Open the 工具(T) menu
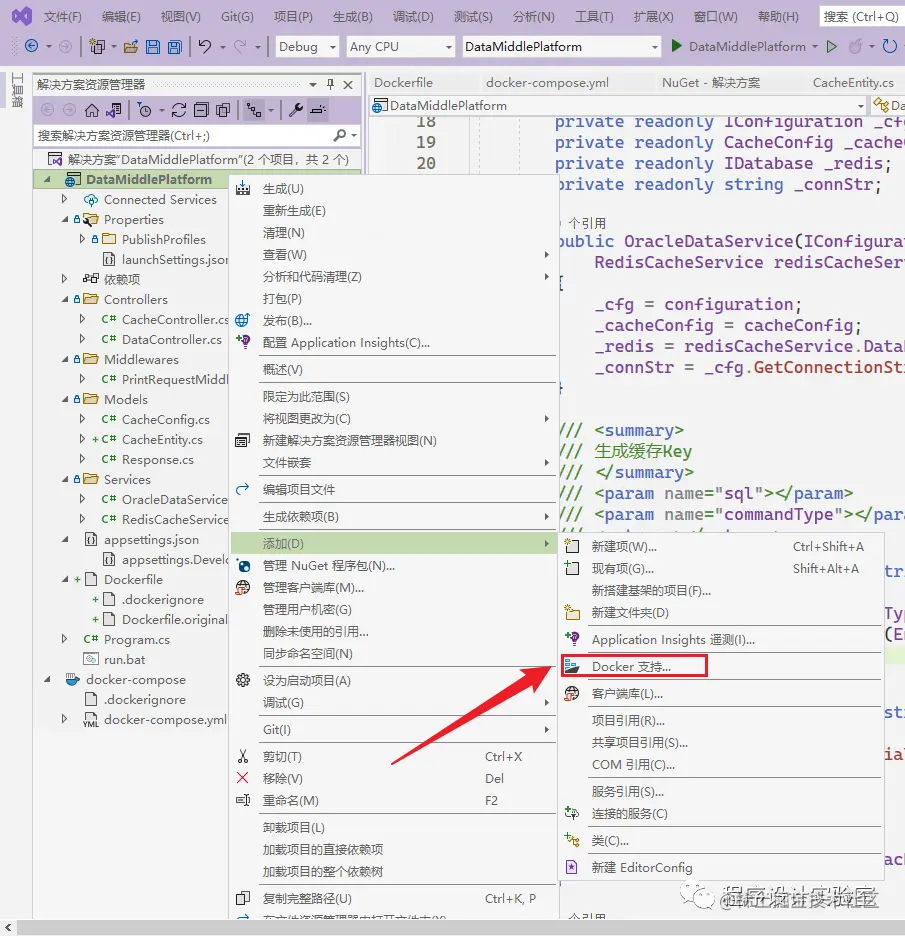Image resolution: width=905 pixels, height=936 pixels. click(x=594, y=17)
